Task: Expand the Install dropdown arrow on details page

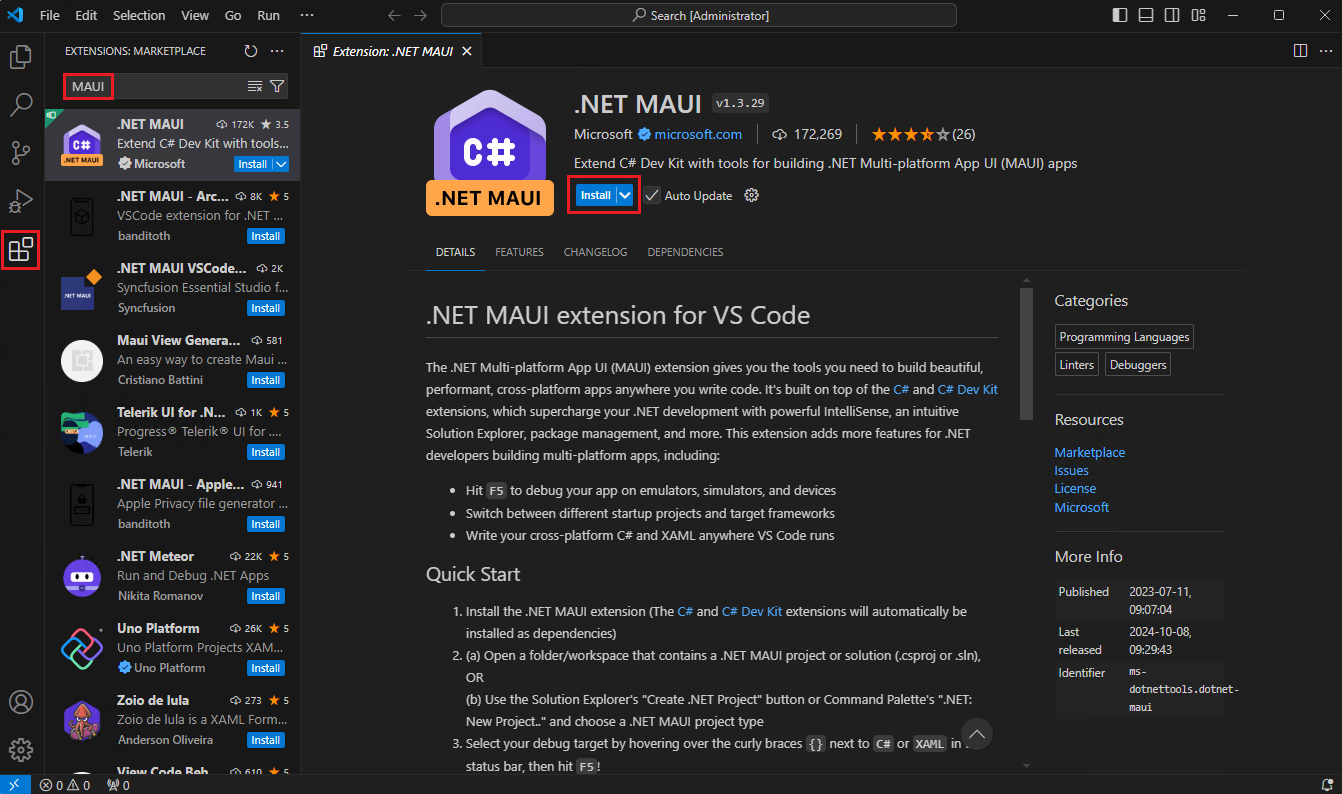Action: click(x=626, y=196)
